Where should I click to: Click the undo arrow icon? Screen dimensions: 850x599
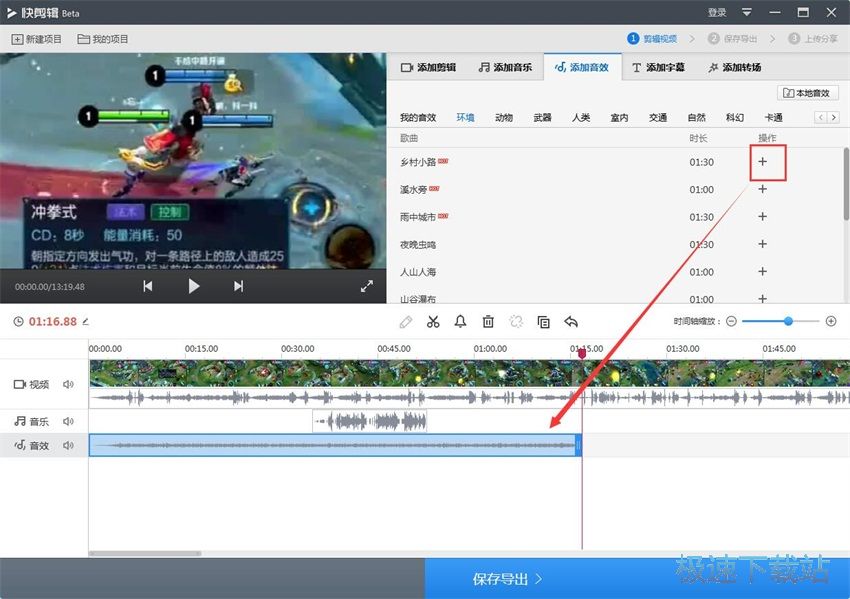click(x=571, y=322)
